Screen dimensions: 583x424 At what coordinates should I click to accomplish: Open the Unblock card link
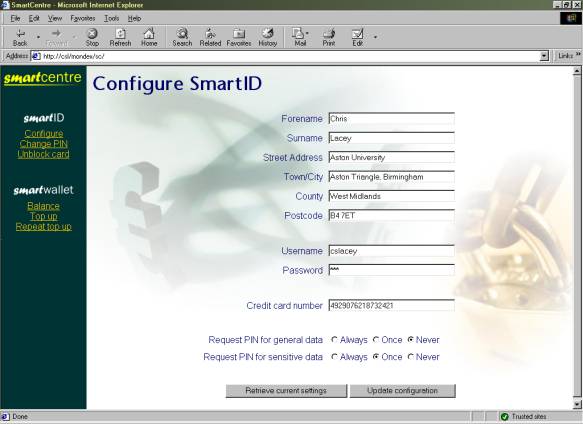tap(43, 154)
